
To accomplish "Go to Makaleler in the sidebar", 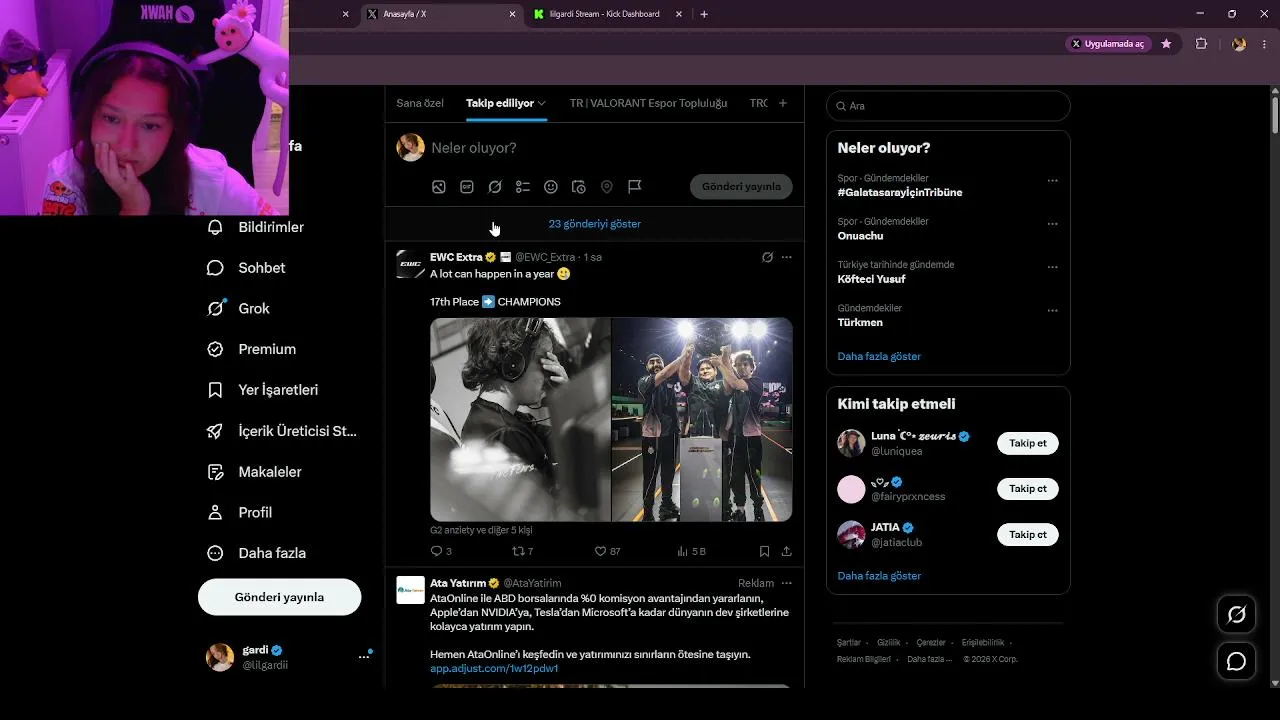I will coord(254,472).
